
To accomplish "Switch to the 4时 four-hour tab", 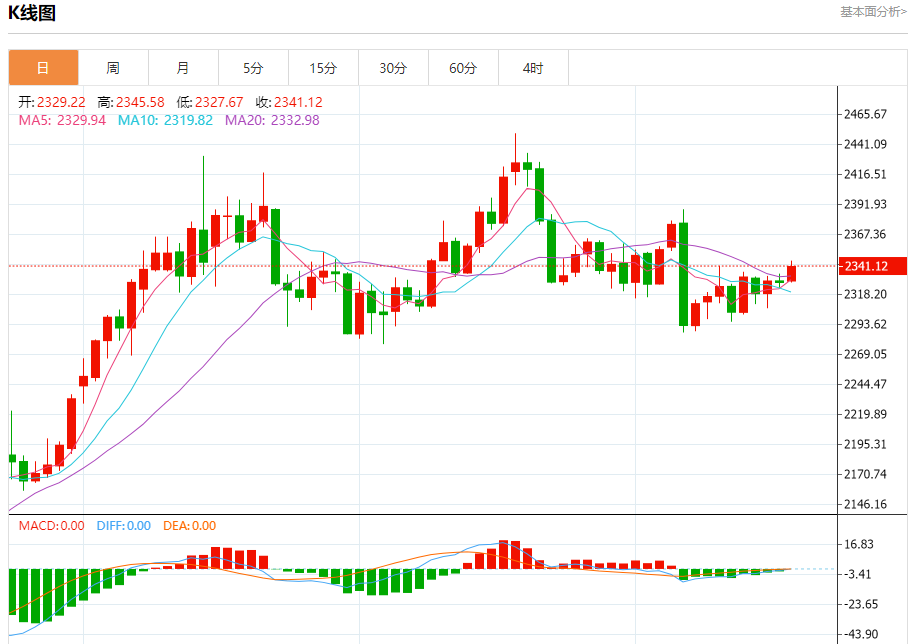I will (x=533, y=68).
